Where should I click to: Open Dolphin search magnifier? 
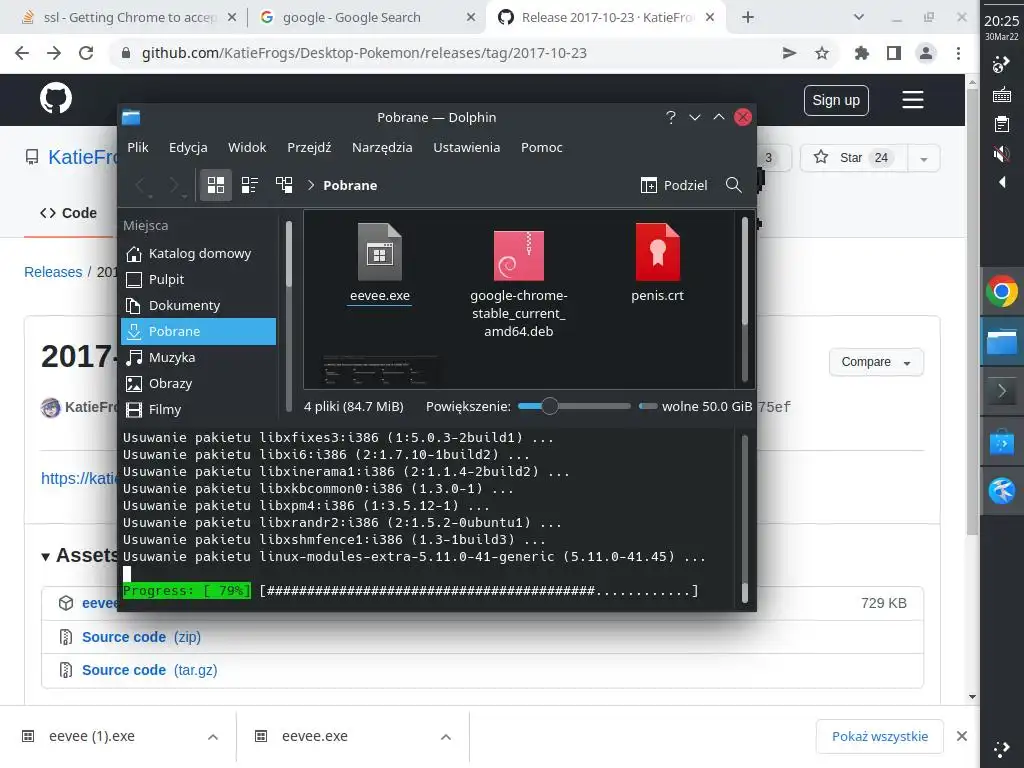point(733,185)
